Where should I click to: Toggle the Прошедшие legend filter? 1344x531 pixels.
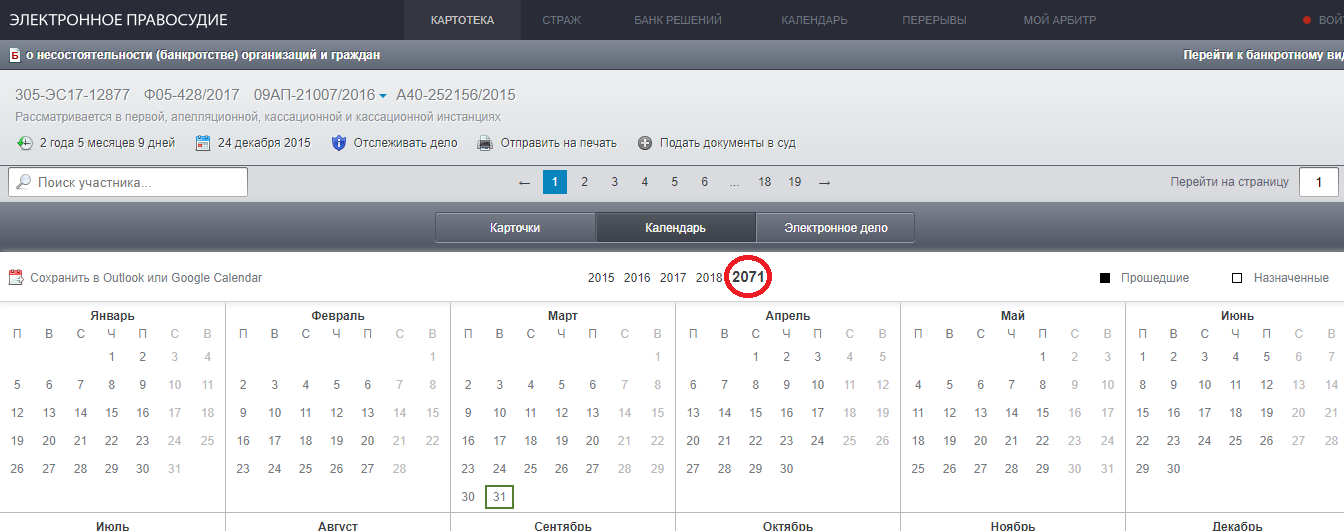[x=1105, y=278]
